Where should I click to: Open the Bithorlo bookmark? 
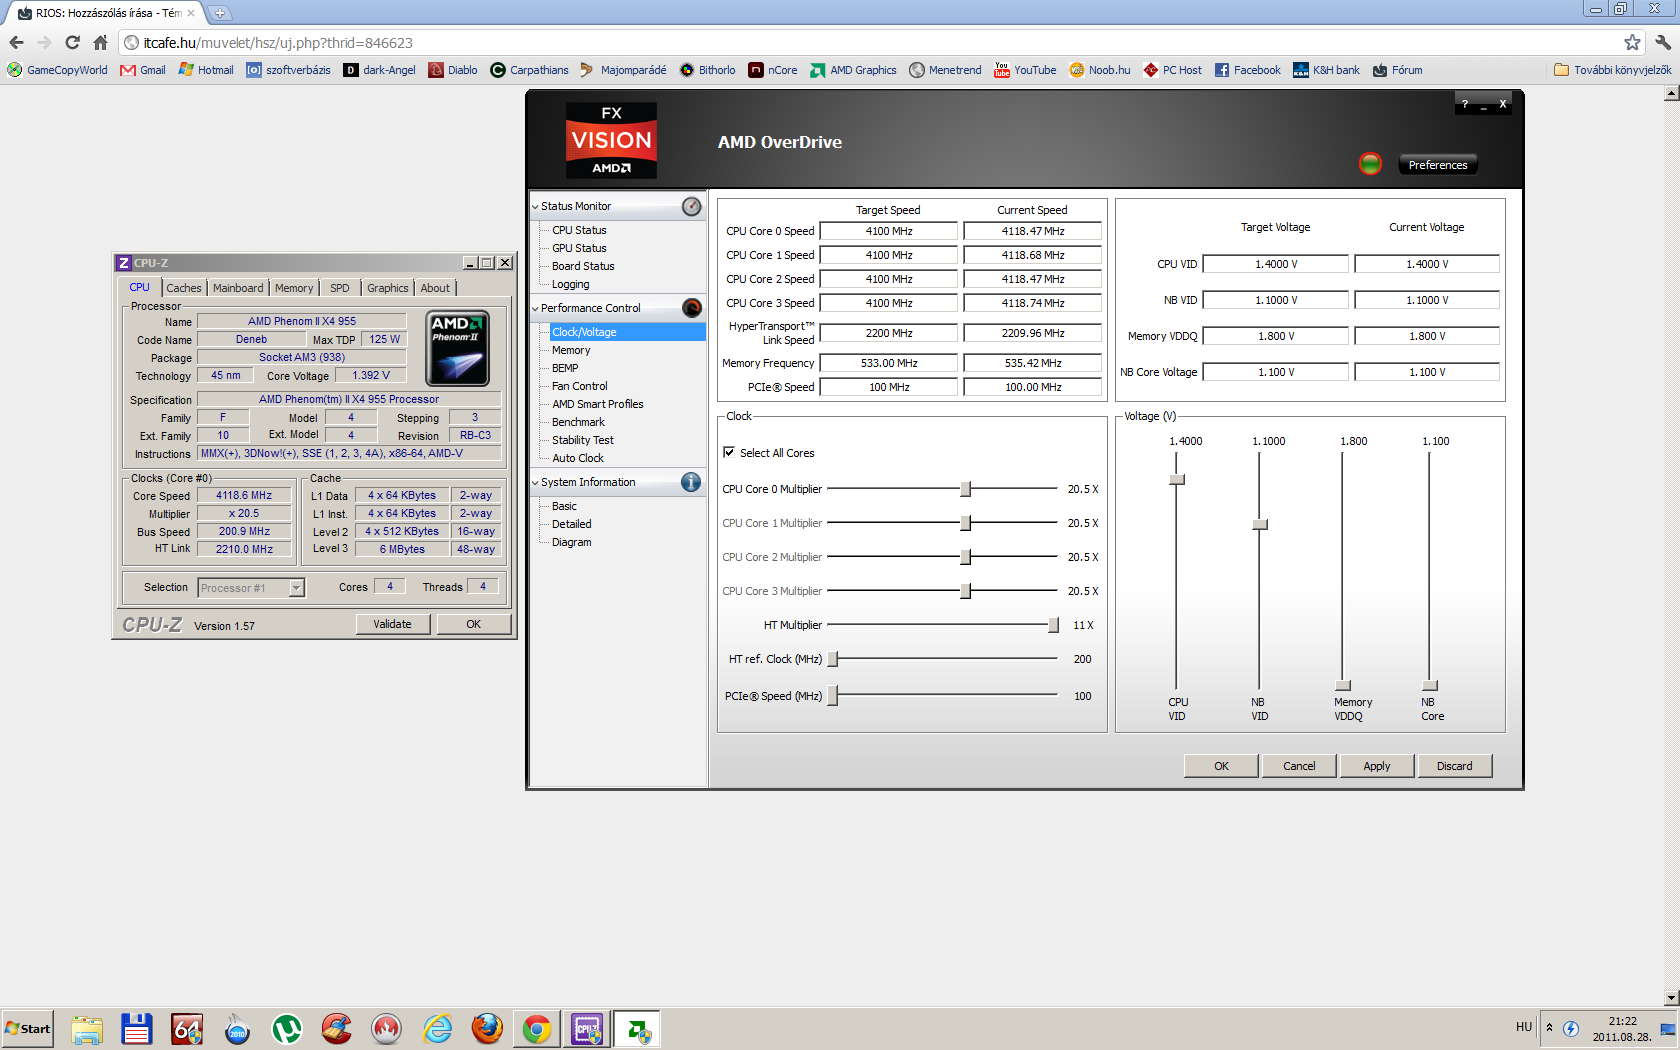coord(707,70)
